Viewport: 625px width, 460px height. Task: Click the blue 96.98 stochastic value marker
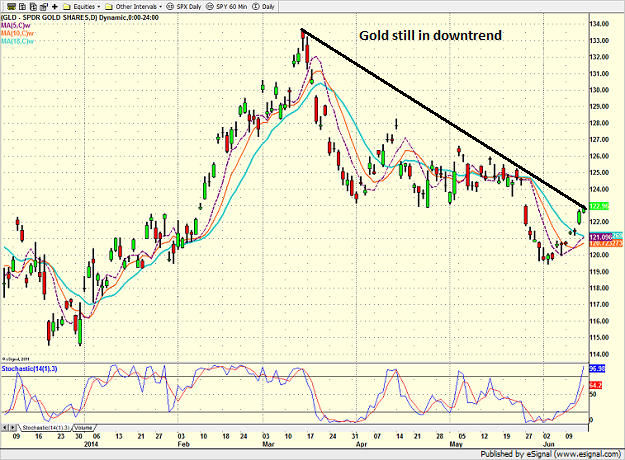(x=597, y=369)
